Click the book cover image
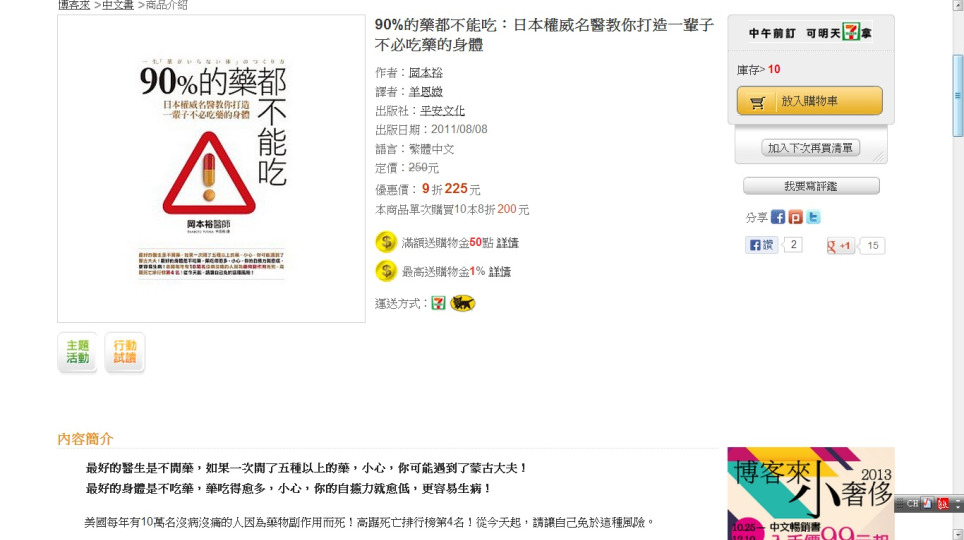Image resolution: width=964 pixels, height=540 pixels. tap(211, 169)
